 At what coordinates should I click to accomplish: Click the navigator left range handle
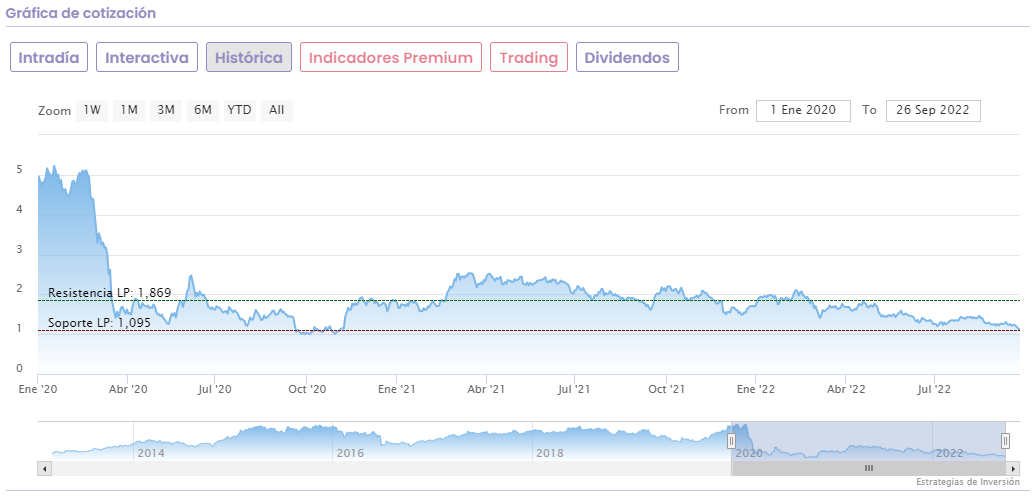[x=731, y=441]
